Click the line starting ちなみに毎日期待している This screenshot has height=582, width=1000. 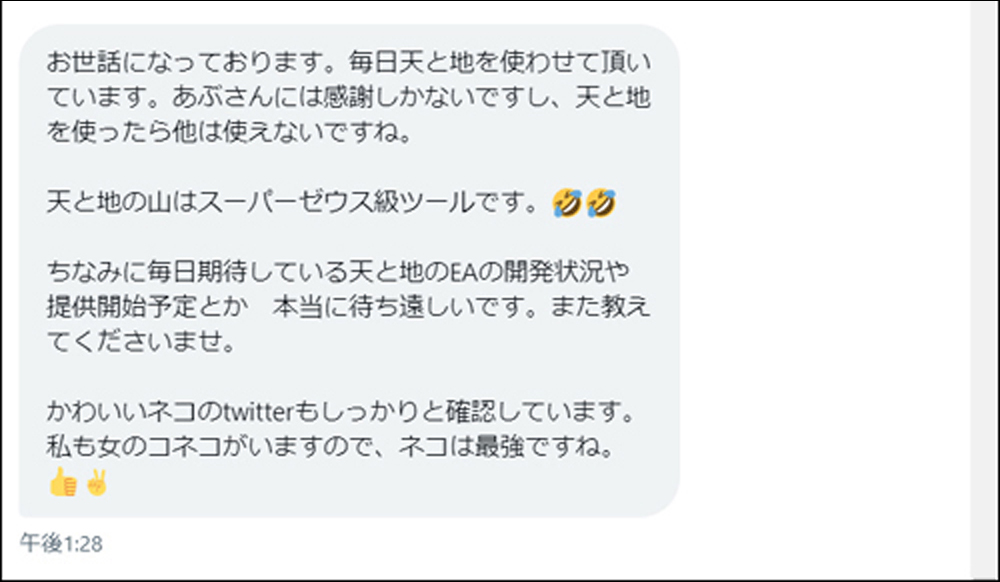click(x=338, y=272)
